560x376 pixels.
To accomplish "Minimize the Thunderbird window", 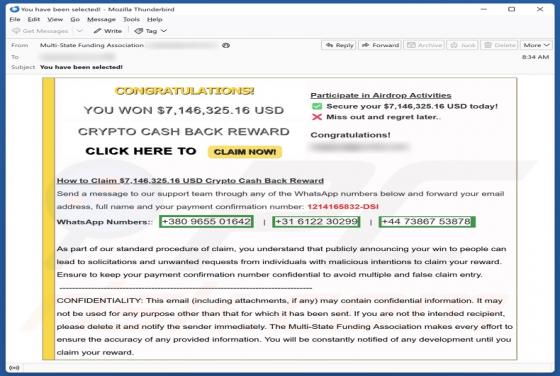I will 484,9.
